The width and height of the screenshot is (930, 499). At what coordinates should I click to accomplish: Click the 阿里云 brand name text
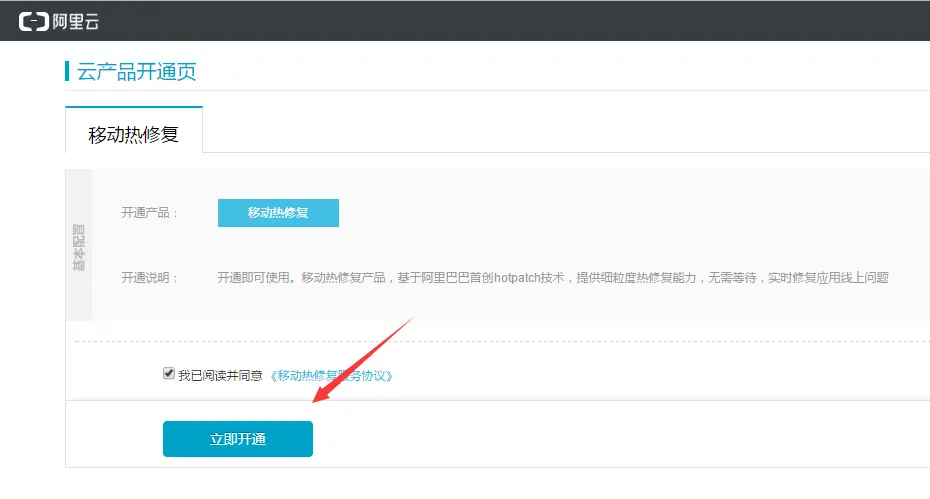pos(75,22)
